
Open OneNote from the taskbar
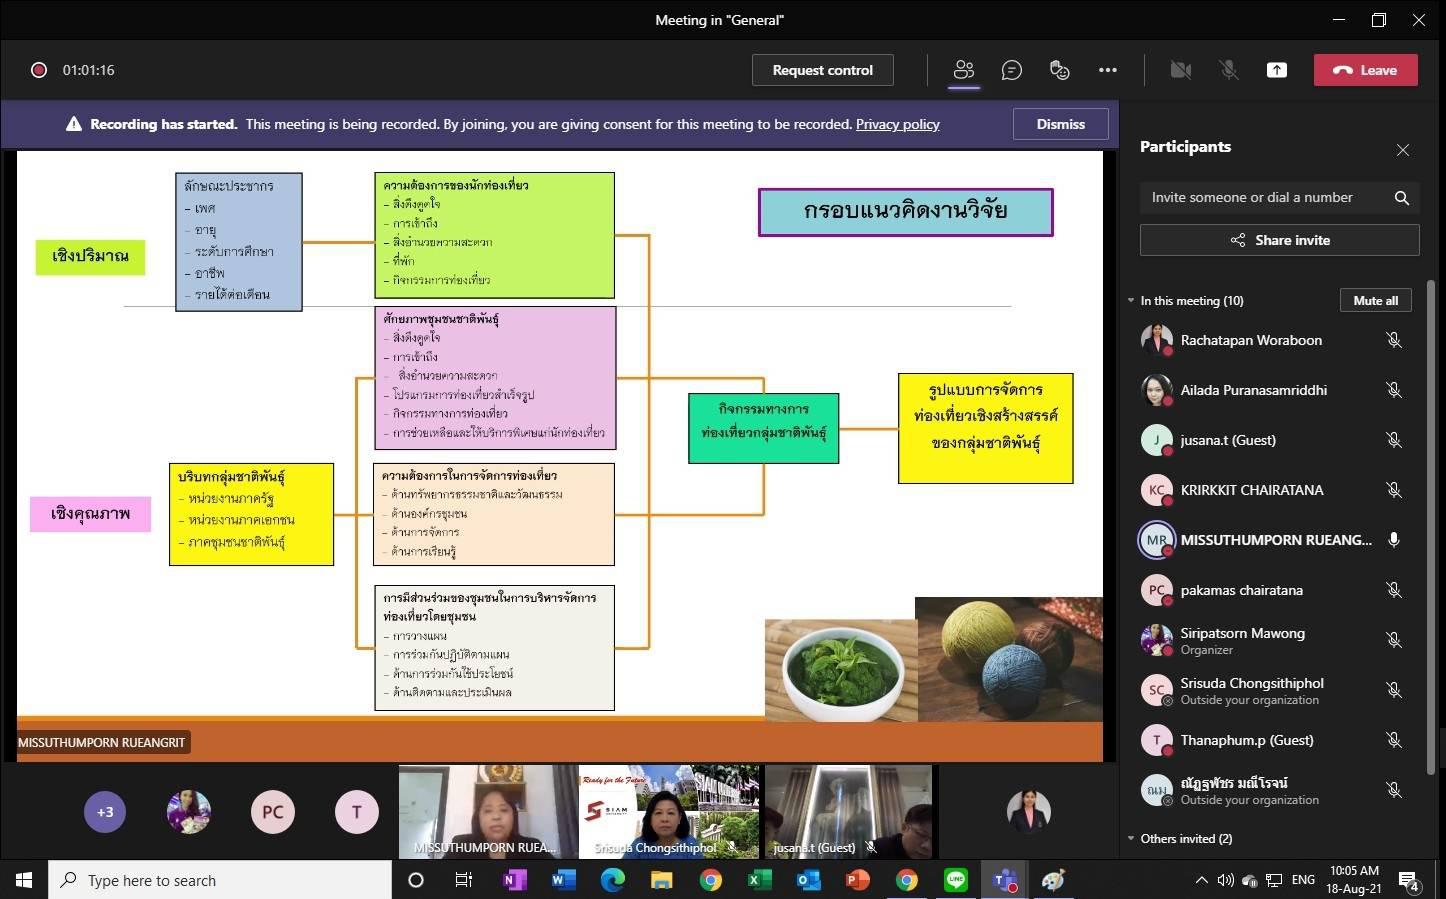[x=515, y=880]
